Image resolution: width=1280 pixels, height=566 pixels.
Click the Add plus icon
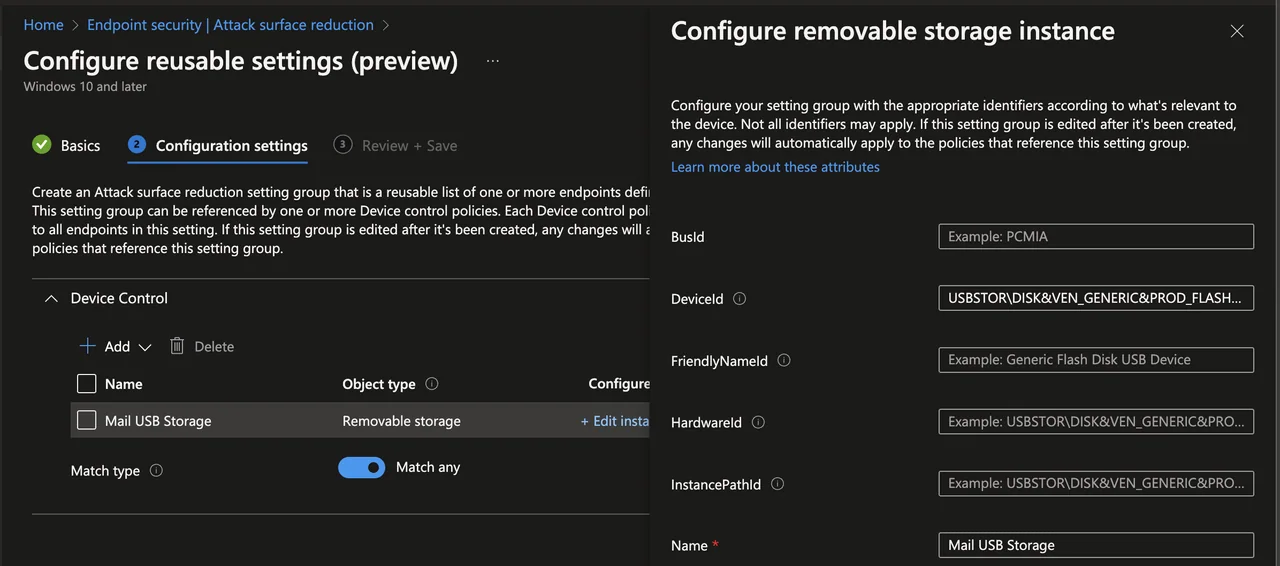[x=88, y=346]
